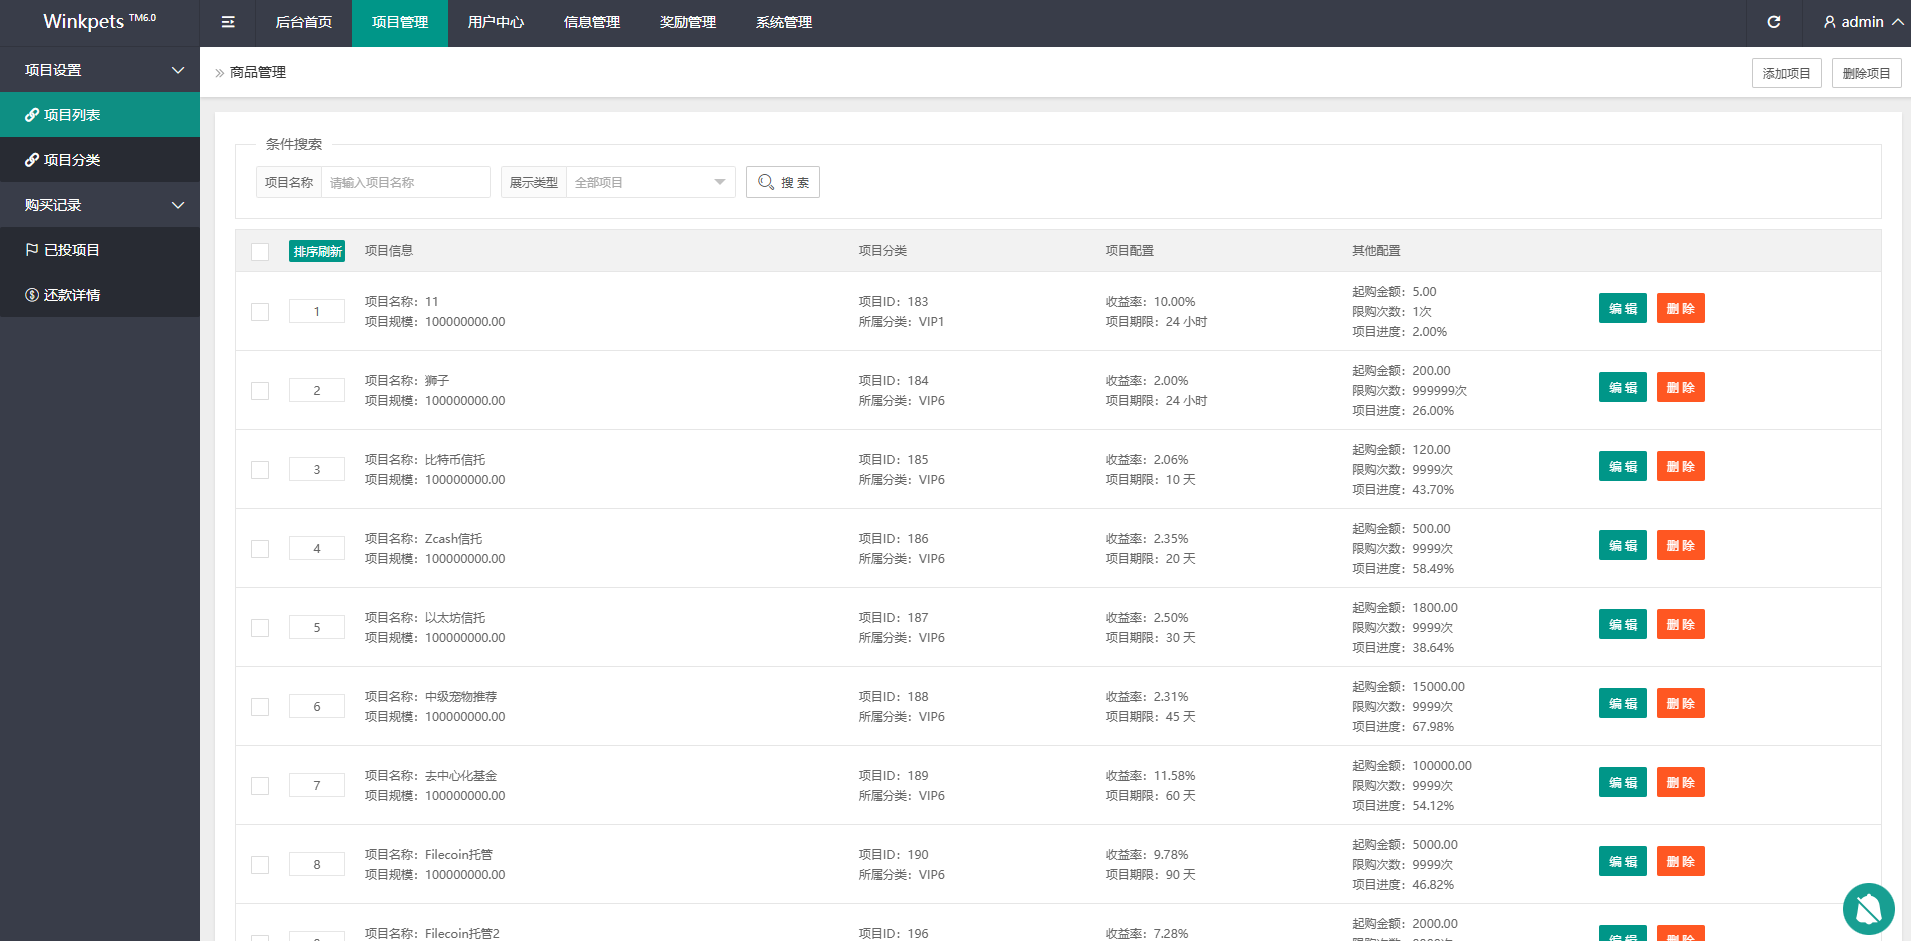Click the magnifier search button
The height and width of the screenshot is (941, 1911).
point(782,182)
